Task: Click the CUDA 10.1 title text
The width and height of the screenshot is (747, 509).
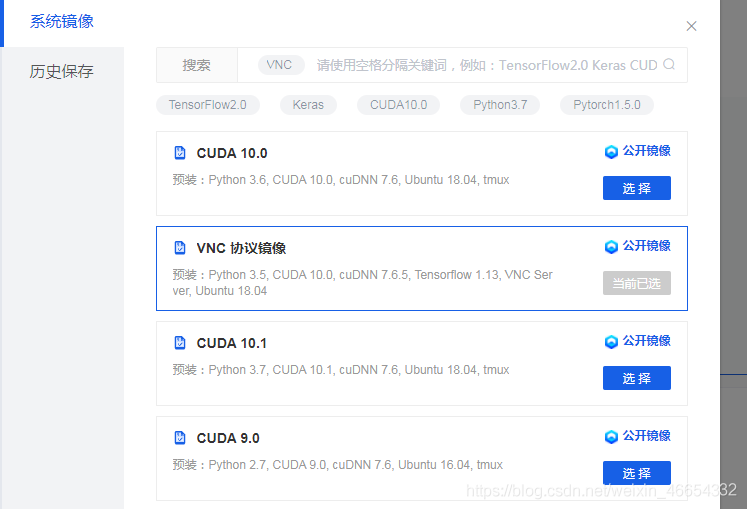Action: [x=232, y=343]
